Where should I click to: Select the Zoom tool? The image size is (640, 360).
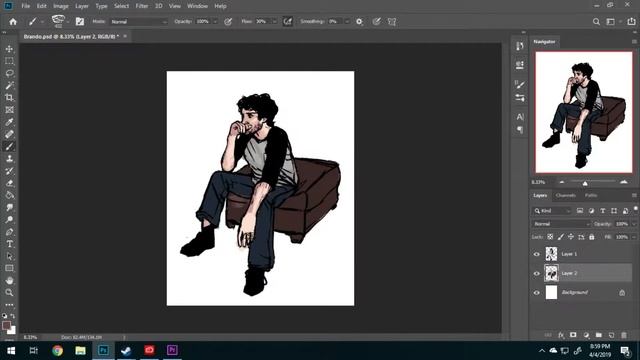(9, 293)
